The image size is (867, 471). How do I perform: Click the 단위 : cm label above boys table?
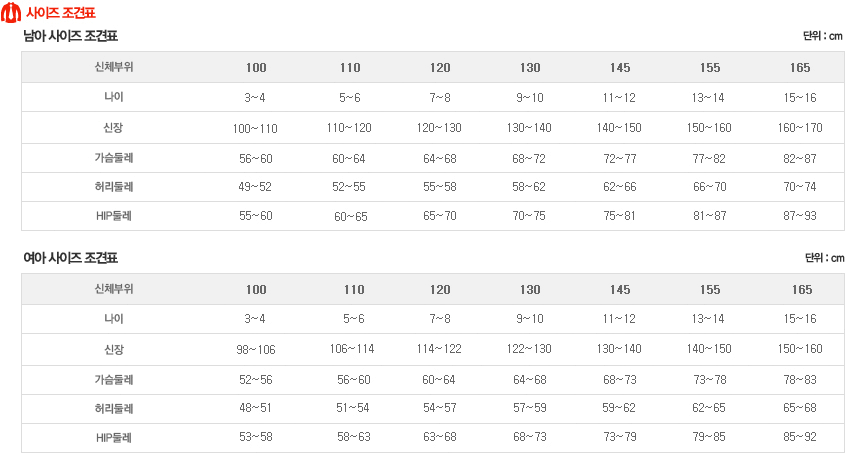(823, 36)
